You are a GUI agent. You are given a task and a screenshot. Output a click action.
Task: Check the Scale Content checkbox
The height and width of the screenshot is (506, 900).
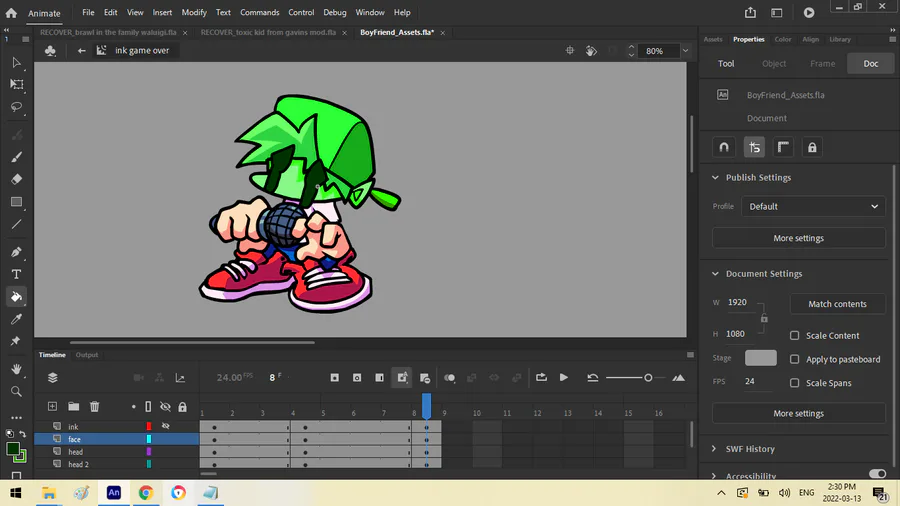[x=794, y=336]
